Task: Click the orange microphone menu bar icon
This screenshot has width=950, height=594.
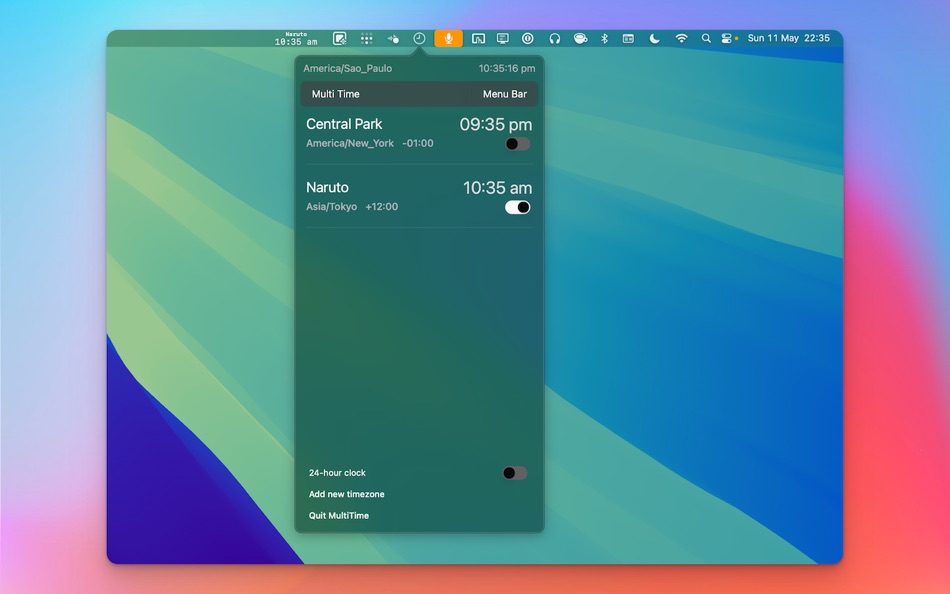Action: pyautogui.click(x=448, y=38)
